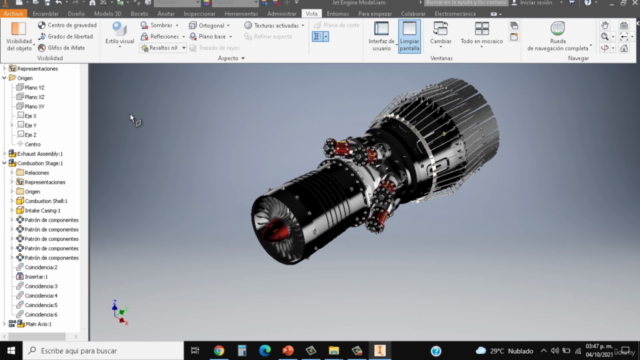Select Coincidencia:2 constraint
Image resolution: width=640 pixels, height=360 pixels.
37,267
